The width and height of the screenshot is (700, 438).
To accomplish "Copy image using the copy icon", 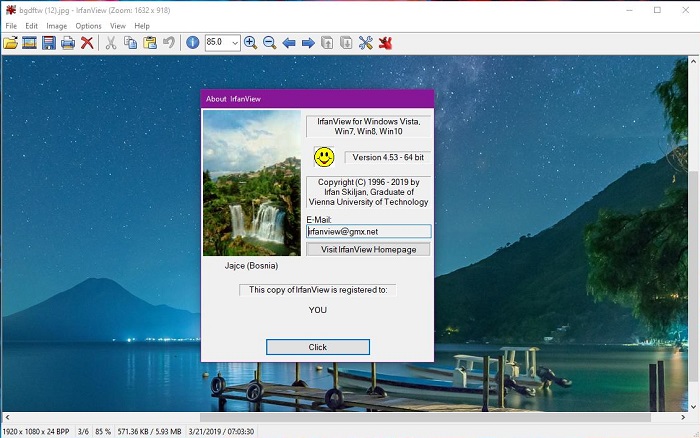I will [x=130, y=43].
